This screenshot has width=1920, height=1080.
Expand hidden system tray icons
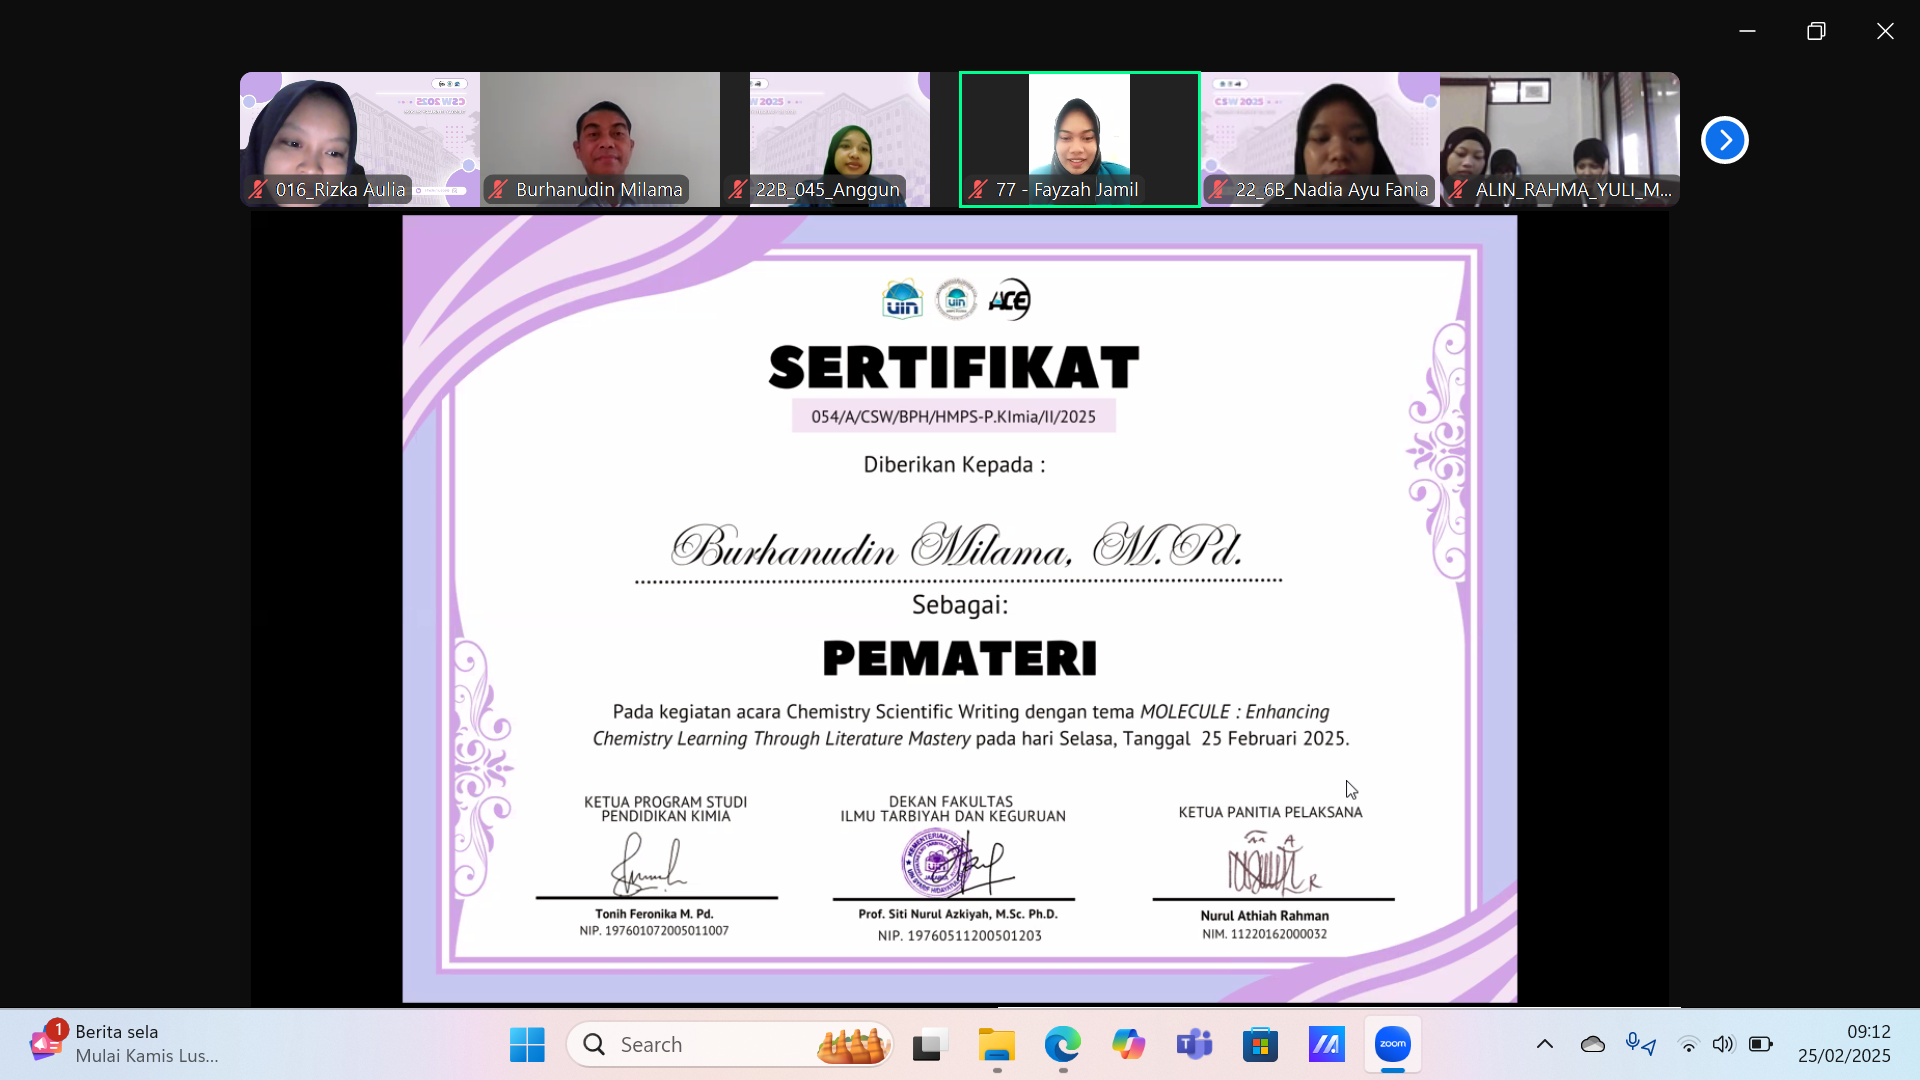(1545, 1044)
